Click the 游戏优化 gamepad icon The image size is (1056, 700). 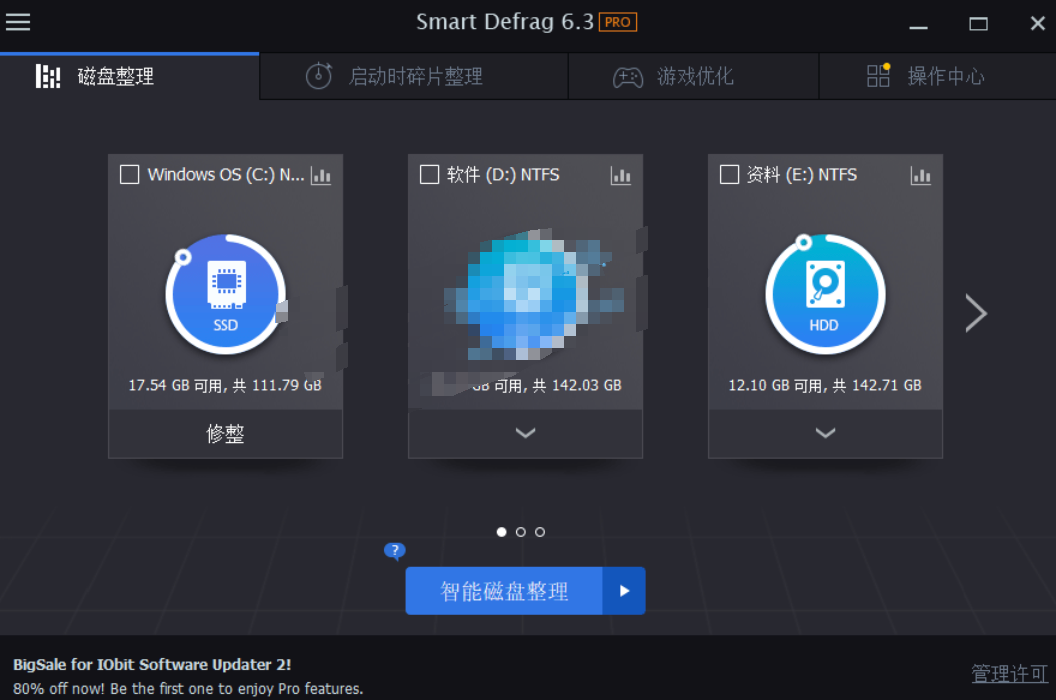tap(628, 76)
